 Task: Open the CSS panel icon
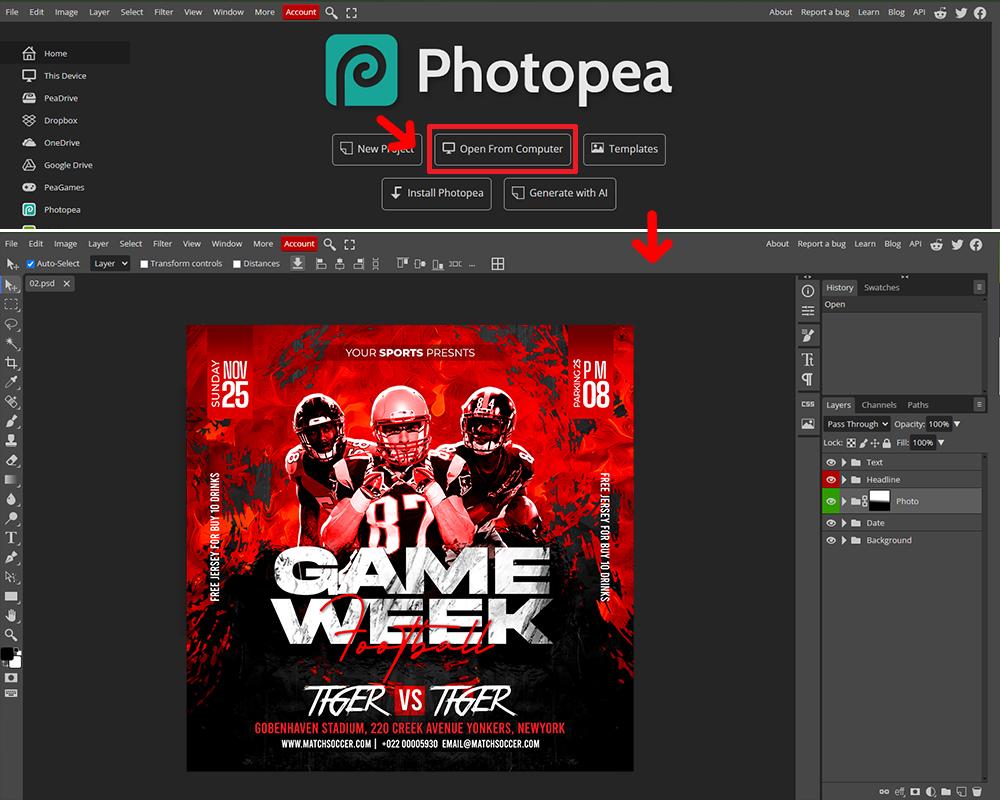(807, 404)
